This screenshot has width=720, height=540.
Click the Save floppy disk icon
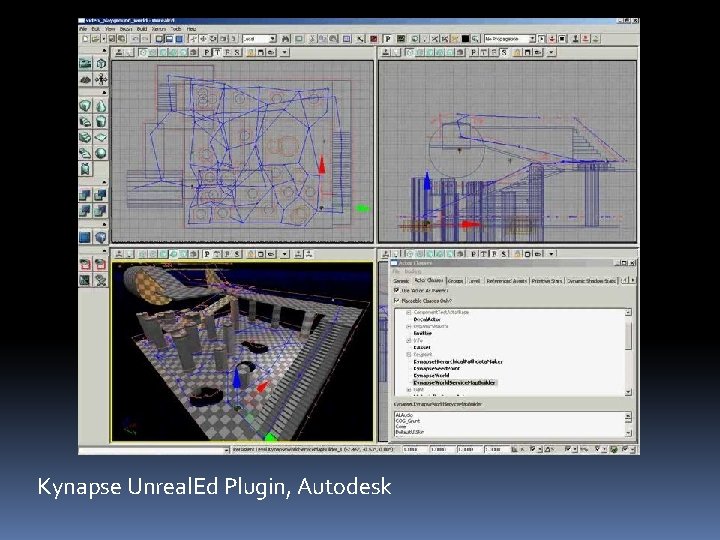pyautogui.click(x=112, y=39)
